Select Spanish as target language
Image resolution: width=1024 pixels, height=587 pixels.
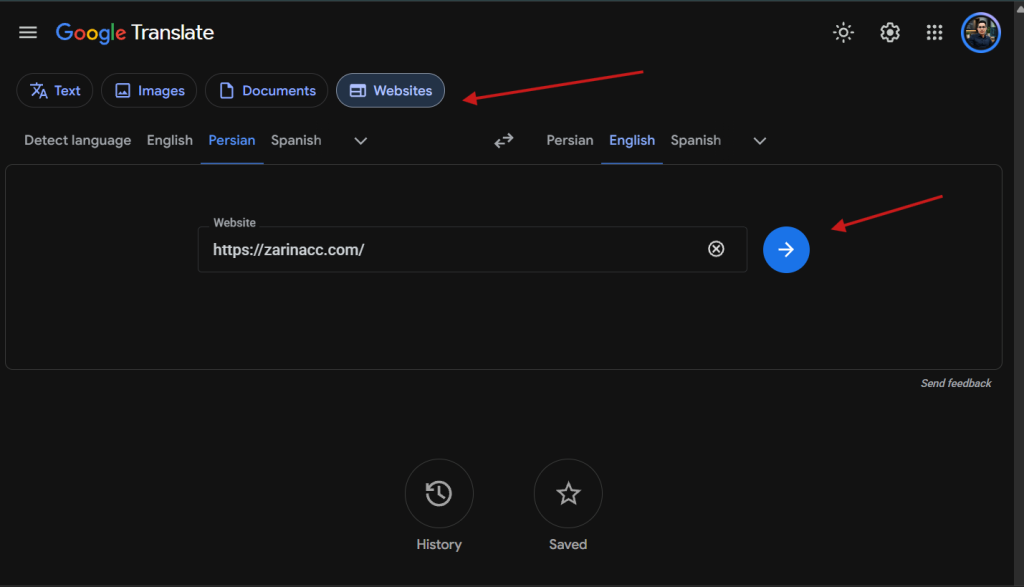point(696,140)
